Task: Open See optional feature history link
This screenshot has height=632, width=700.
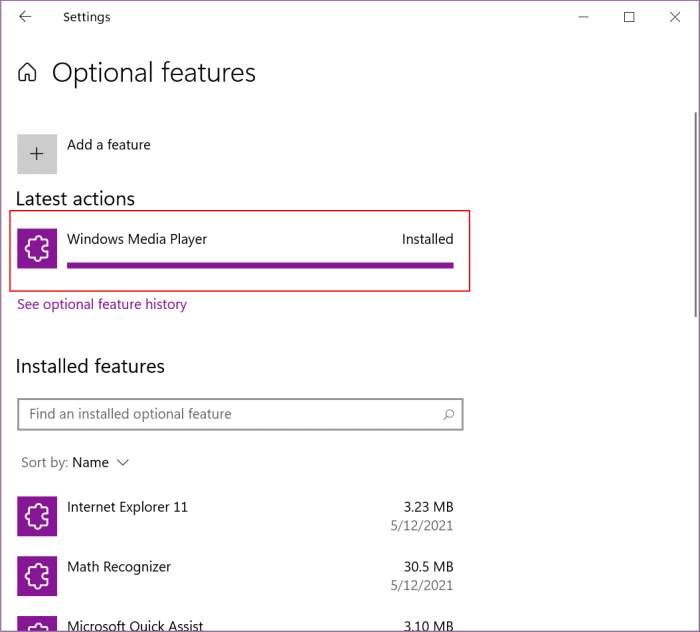Action: point(102,304)
